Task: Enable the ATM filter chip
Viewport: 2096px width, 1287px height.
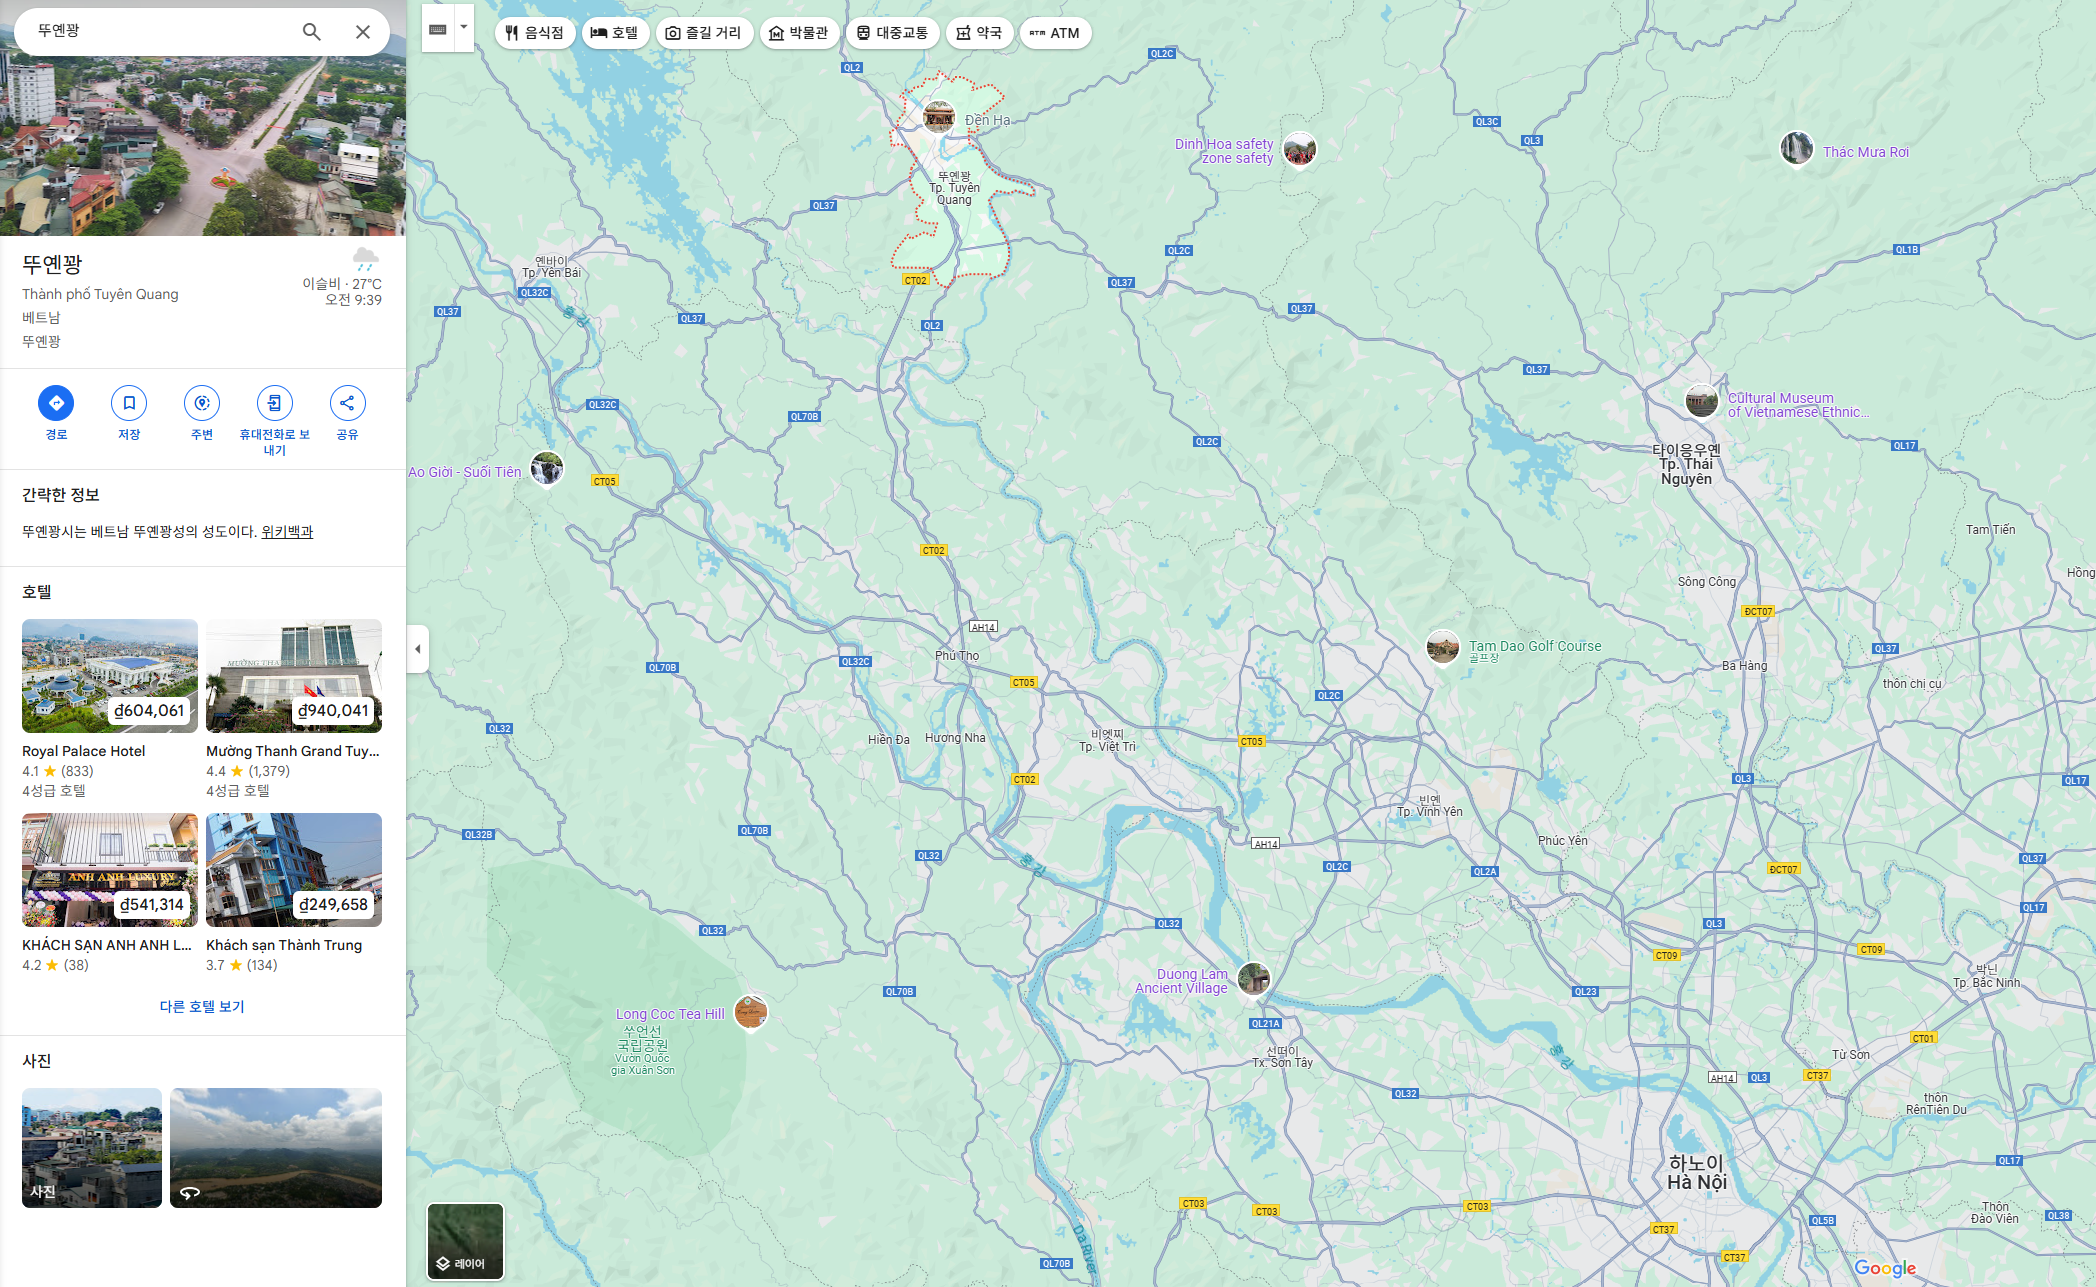Action: pos(1055,33)
